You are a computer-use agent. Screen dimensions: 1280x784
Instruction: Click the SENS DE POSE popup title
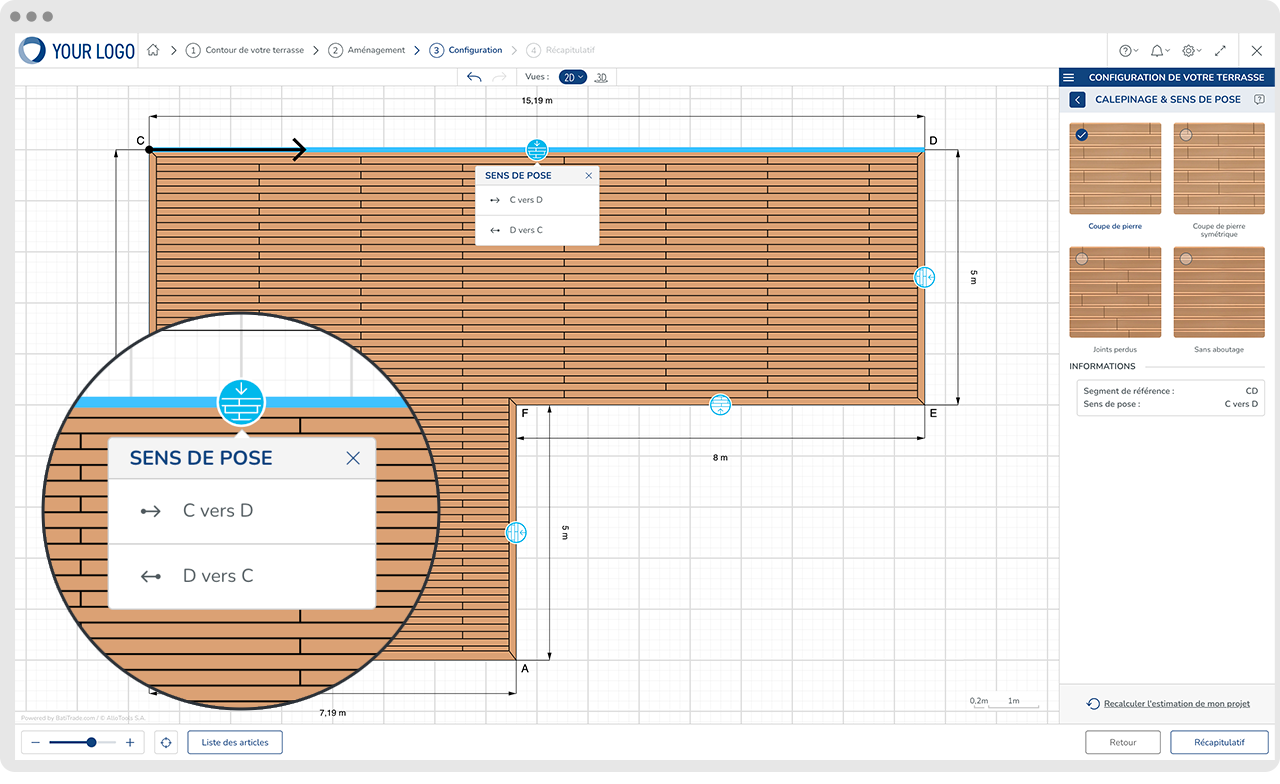point(518,175)
